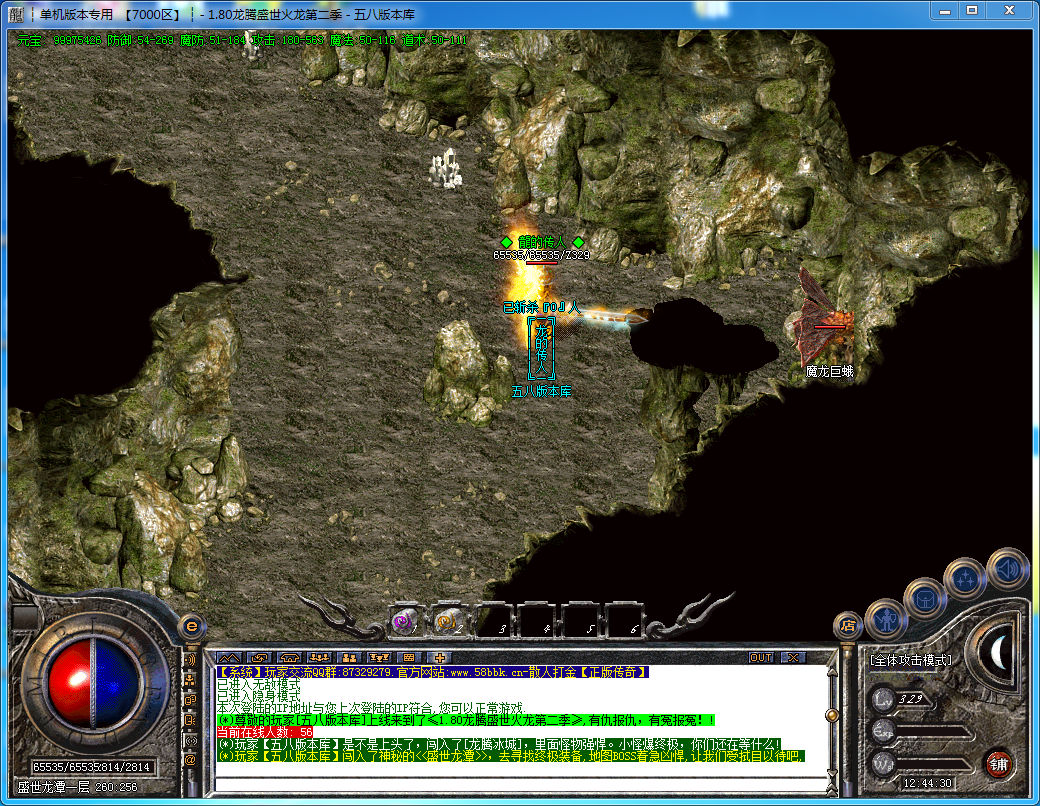
Task: Select empty belt slot 4
Action: (535, 621)
